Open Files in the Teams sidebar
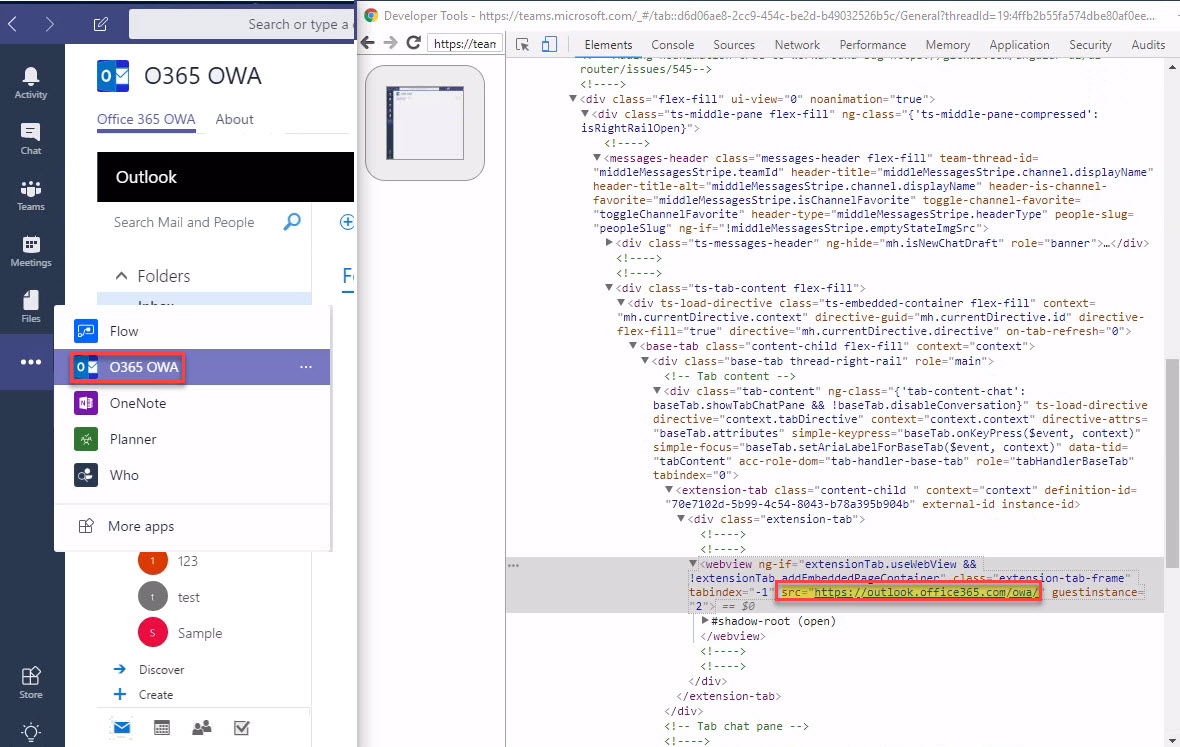Viewport: 1180px width, 747px height. coord(31,307)
